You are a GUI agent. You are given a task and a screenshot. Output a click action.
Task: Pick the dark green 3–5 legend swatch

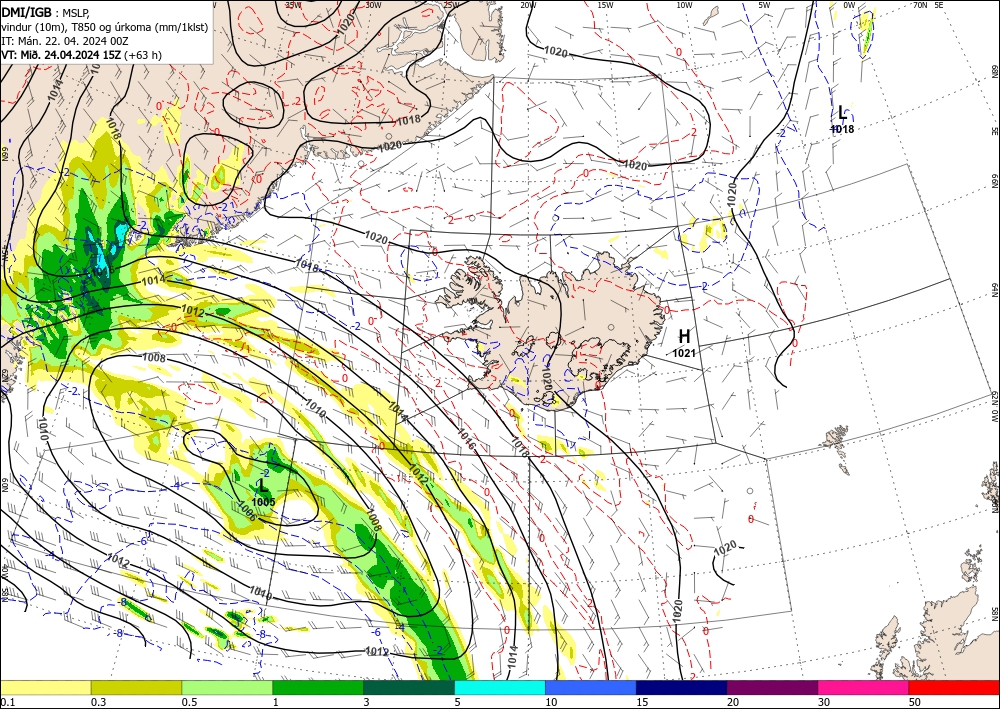[x=409, y=687]
